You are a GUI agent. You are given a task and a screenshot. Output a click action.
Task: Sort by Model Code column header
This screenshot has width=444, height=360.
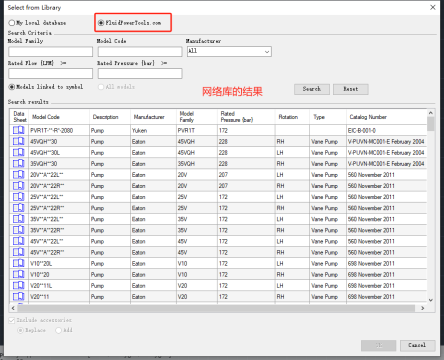(x=46, y=117)
